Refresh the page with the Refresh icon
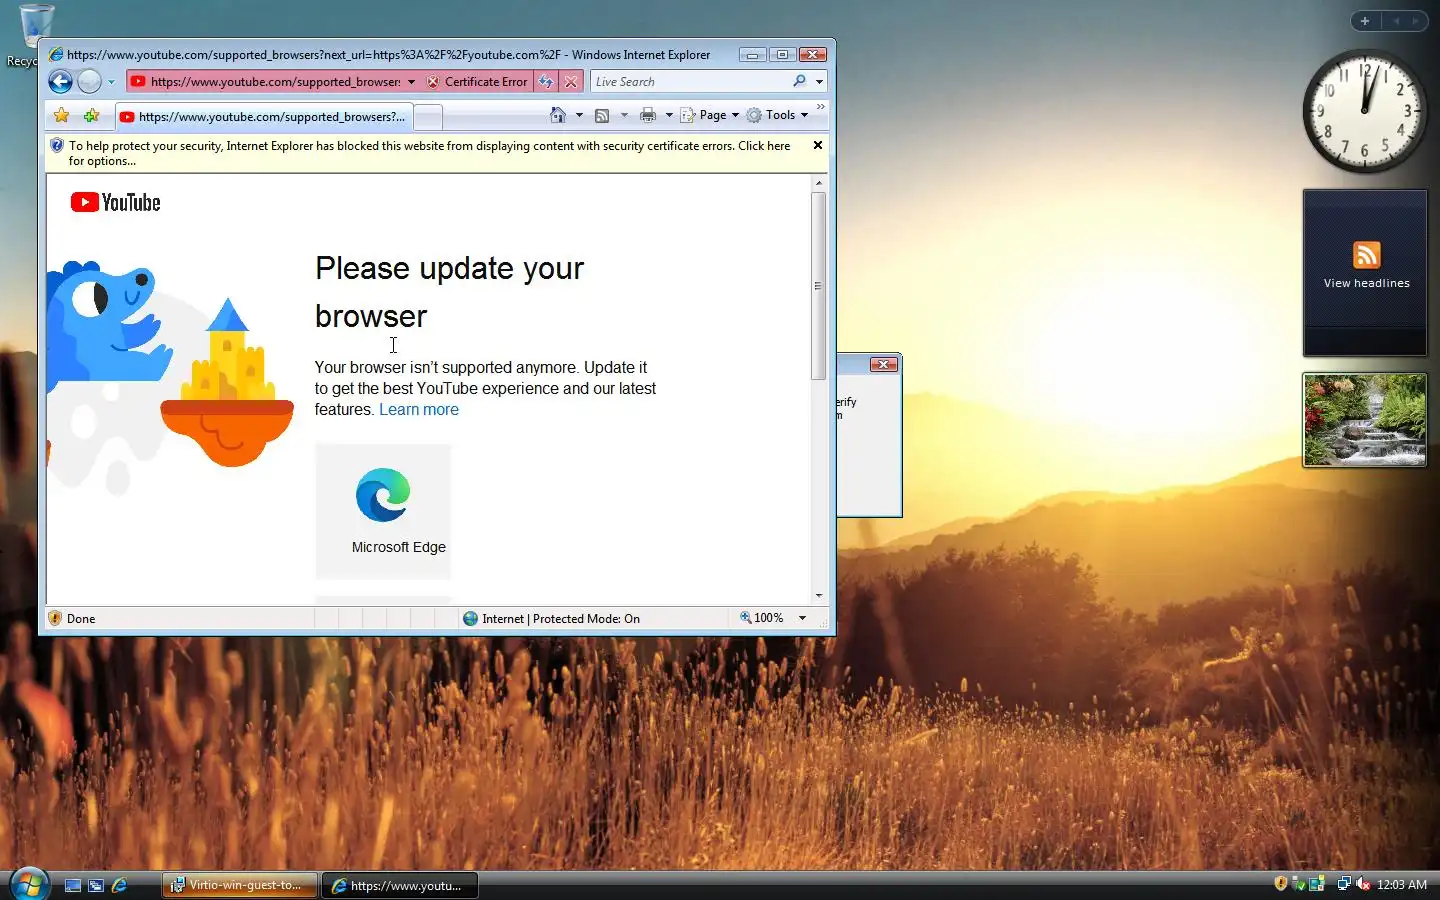 (546, 82)
